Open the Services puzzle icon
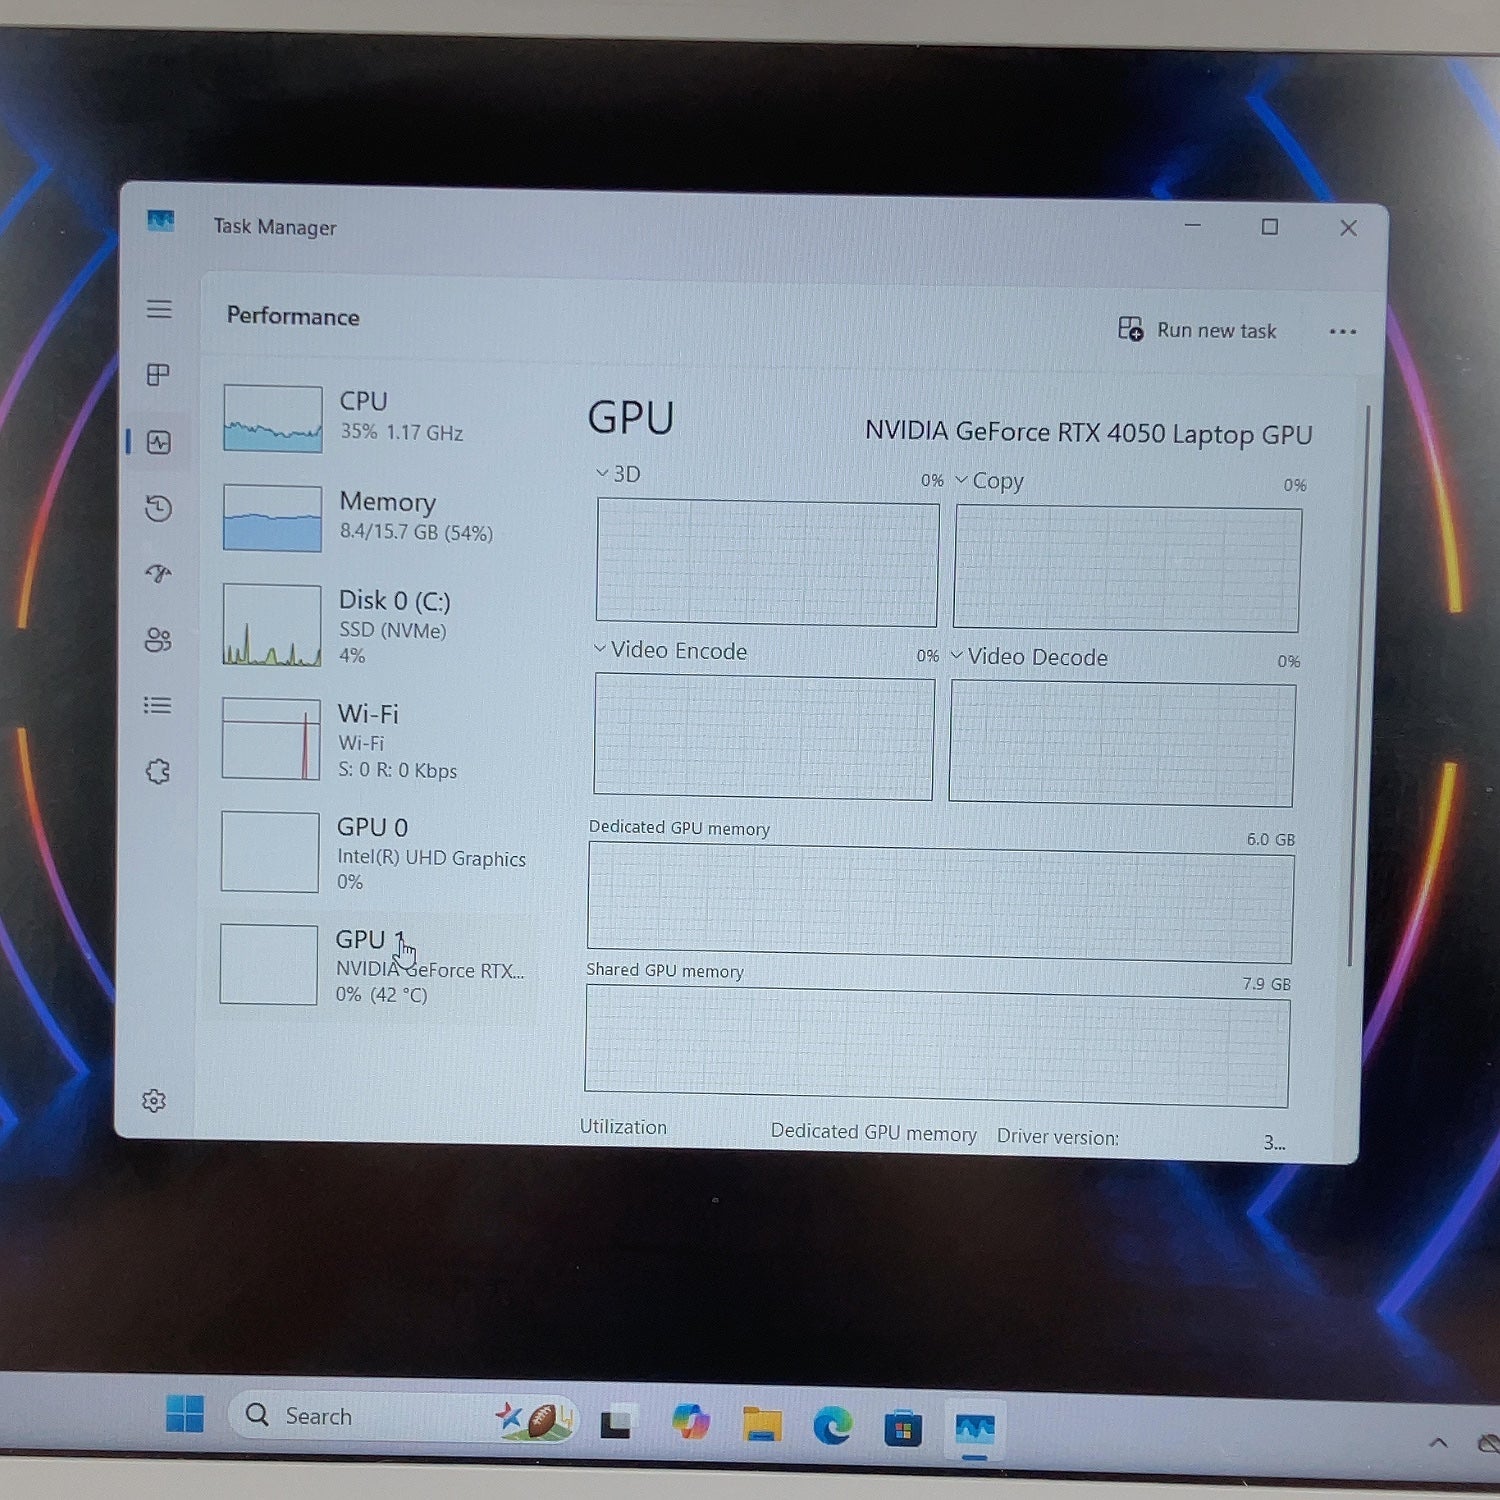Viewport: 1500px width, 1500px height. [x=157, y=771]
